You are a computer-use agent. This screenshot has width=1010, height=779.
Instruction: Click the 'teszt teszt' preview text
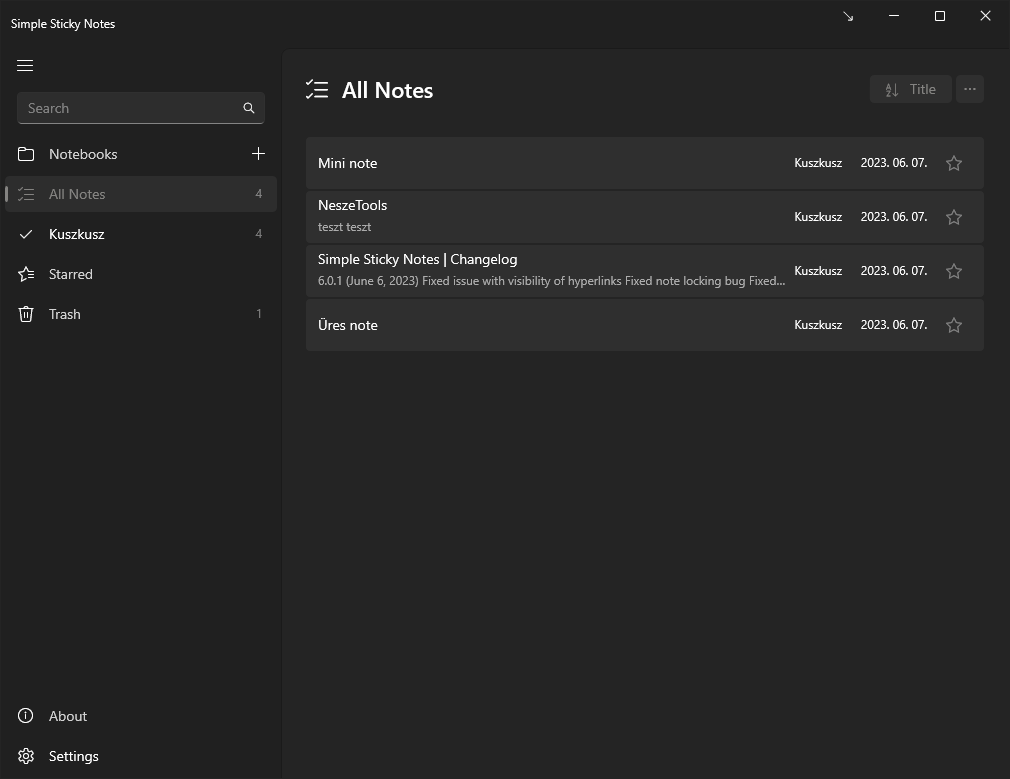[345, 227]
